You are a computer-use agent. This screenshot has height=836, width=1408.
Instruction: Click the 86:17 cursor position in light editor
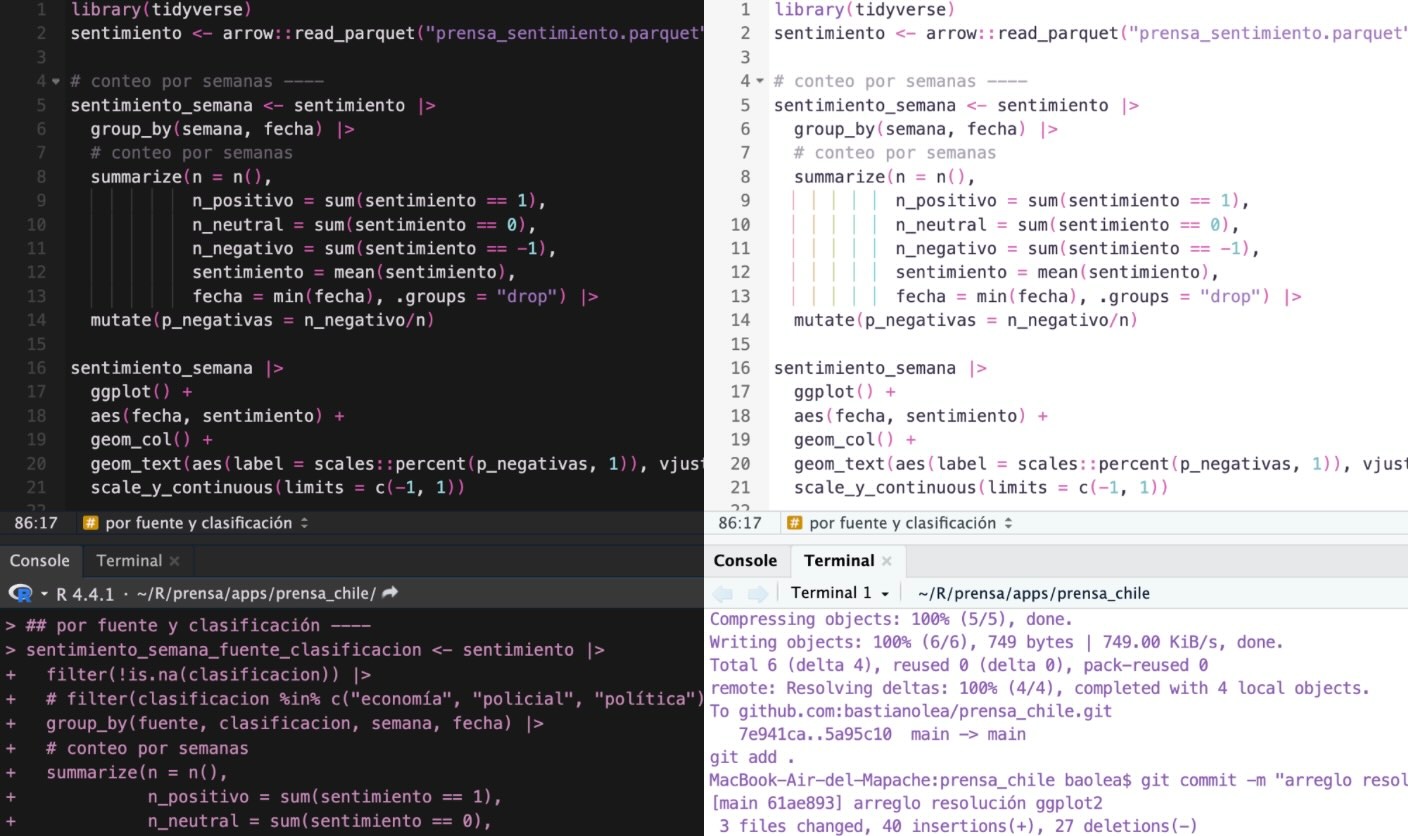(741, 523)
